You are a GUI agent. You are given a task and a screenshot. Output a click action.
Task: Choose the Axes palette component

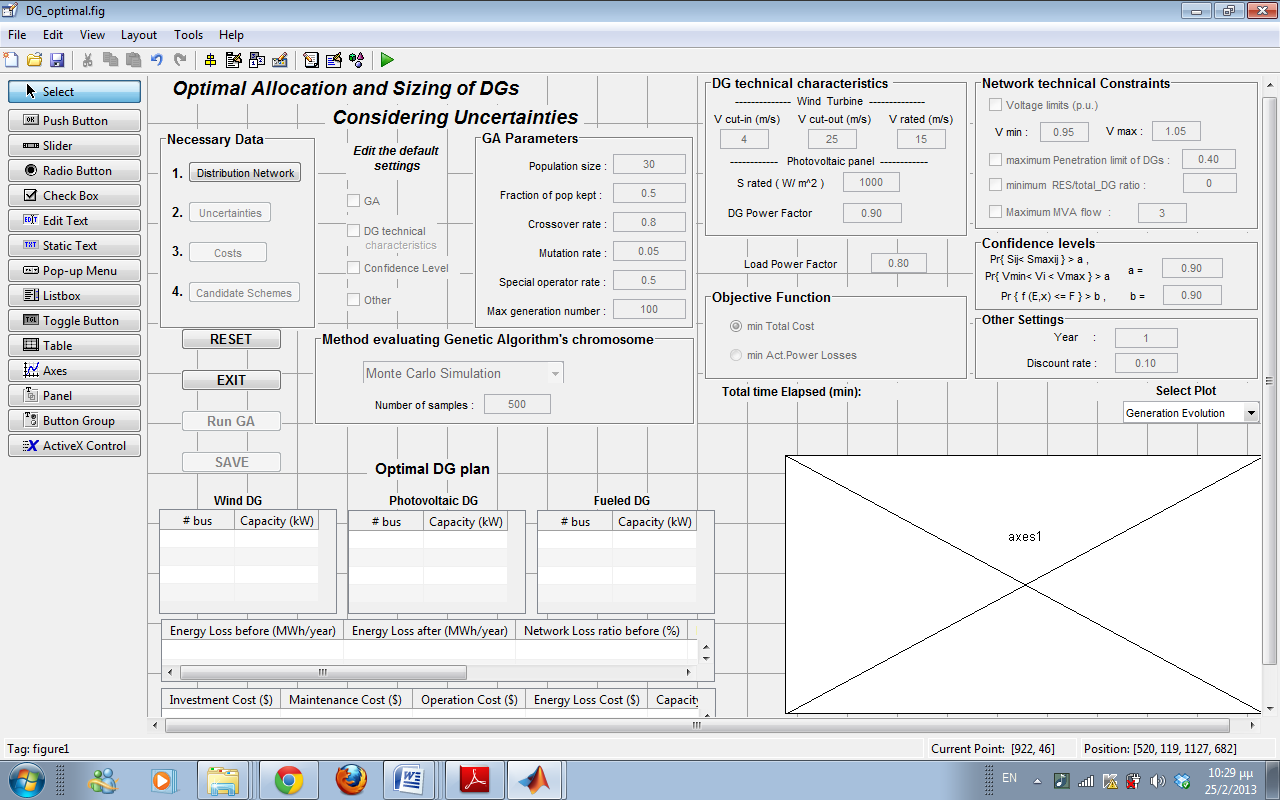click(74, 370)
